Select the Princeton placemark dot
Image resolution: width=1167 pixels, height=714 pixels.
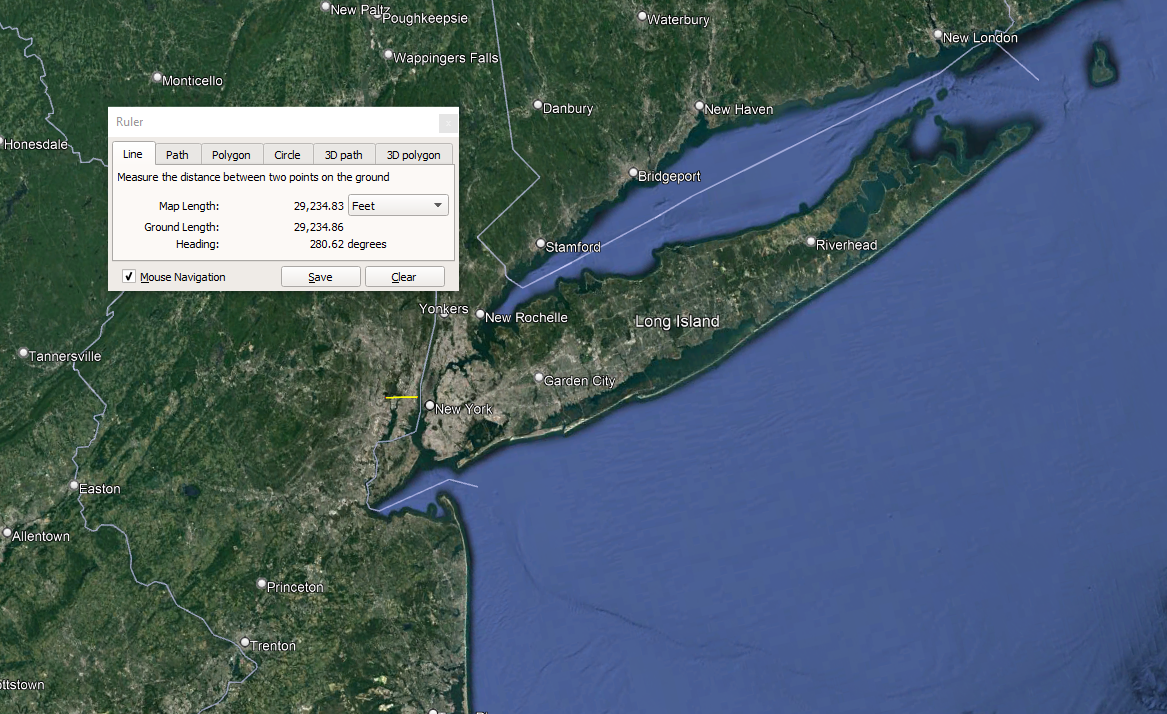tap(262, 584)
